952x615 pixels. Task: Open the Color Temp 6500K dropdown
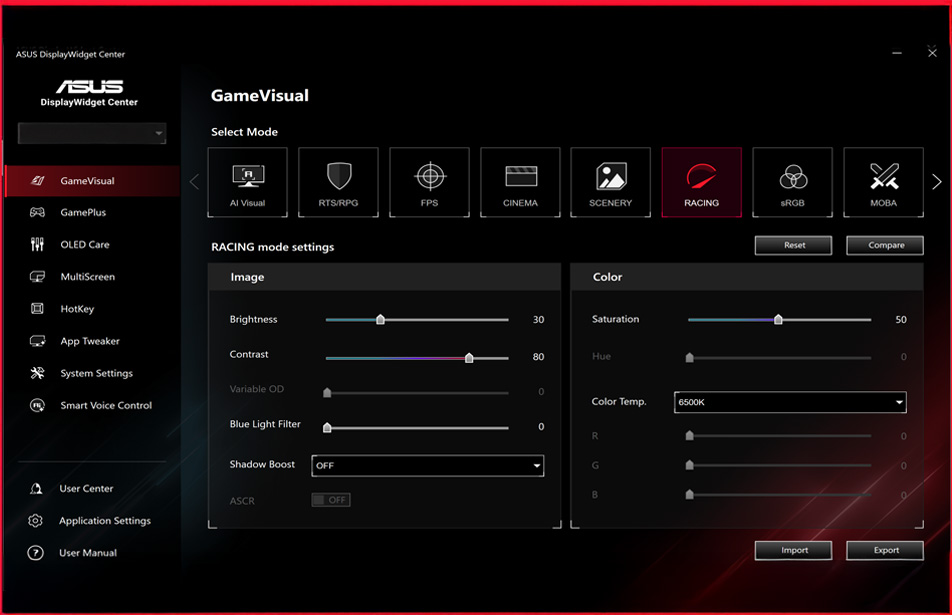pyautogui.click(x=790, y=402)
